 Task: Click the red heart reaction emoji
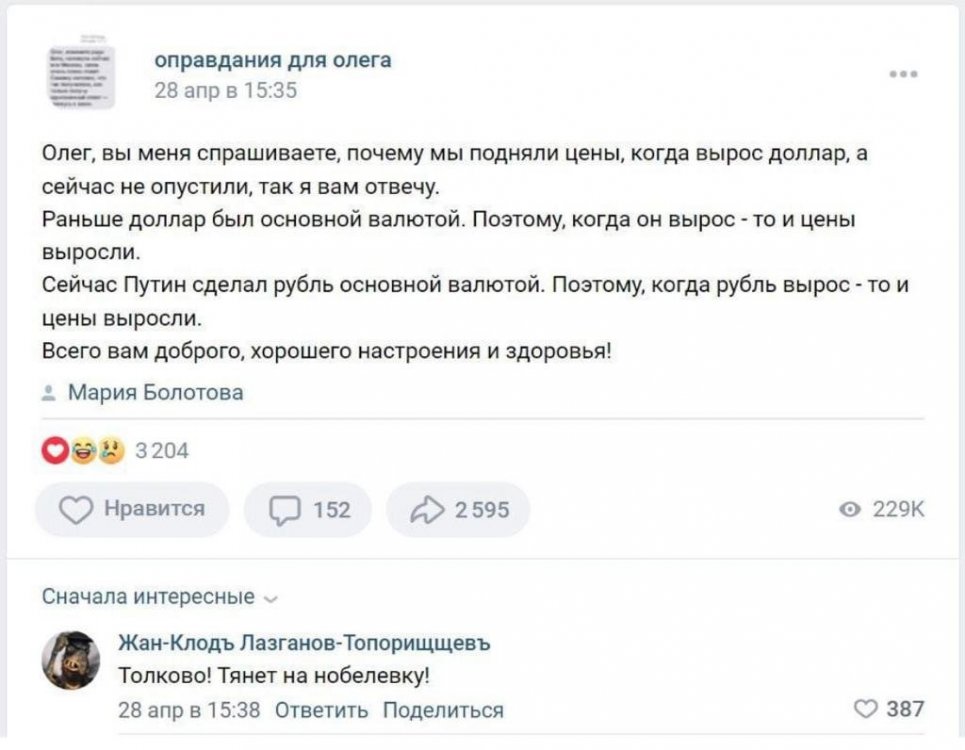click(x=55, y=451)
